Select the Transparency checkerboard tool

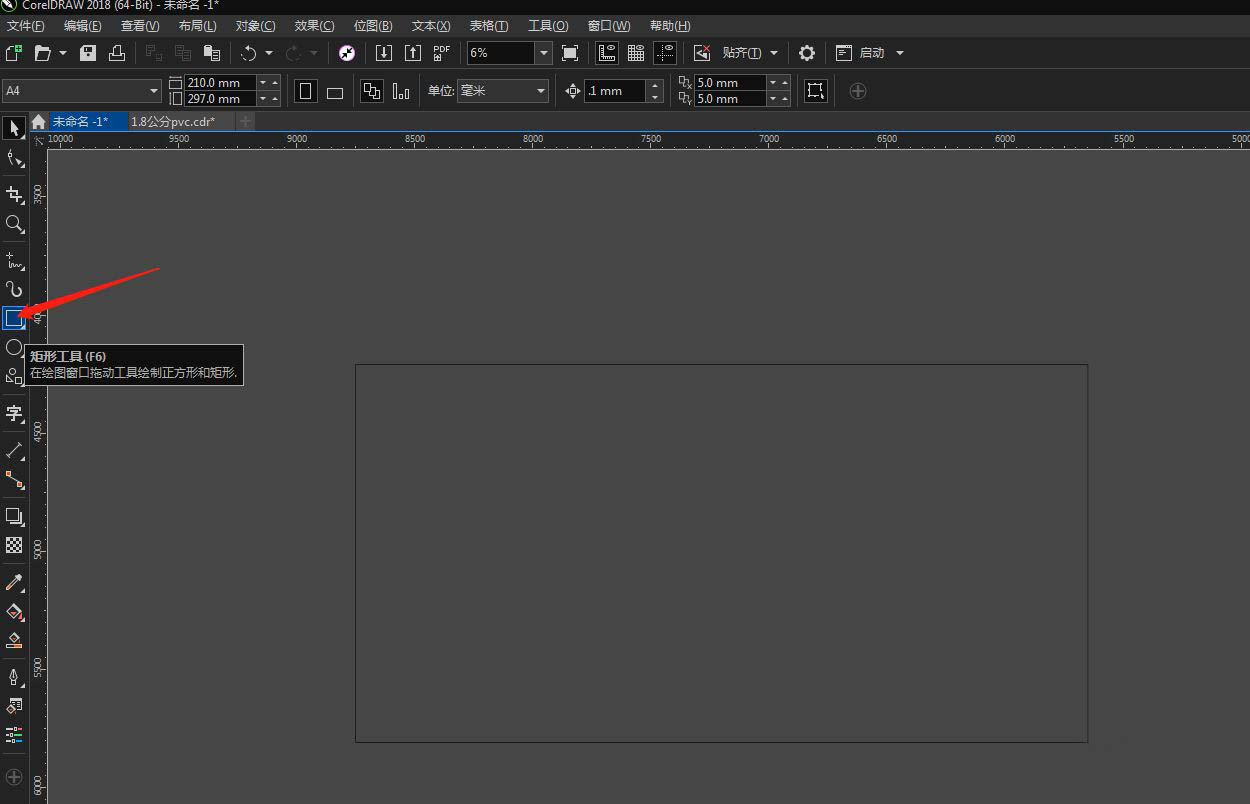click(14, 545)
